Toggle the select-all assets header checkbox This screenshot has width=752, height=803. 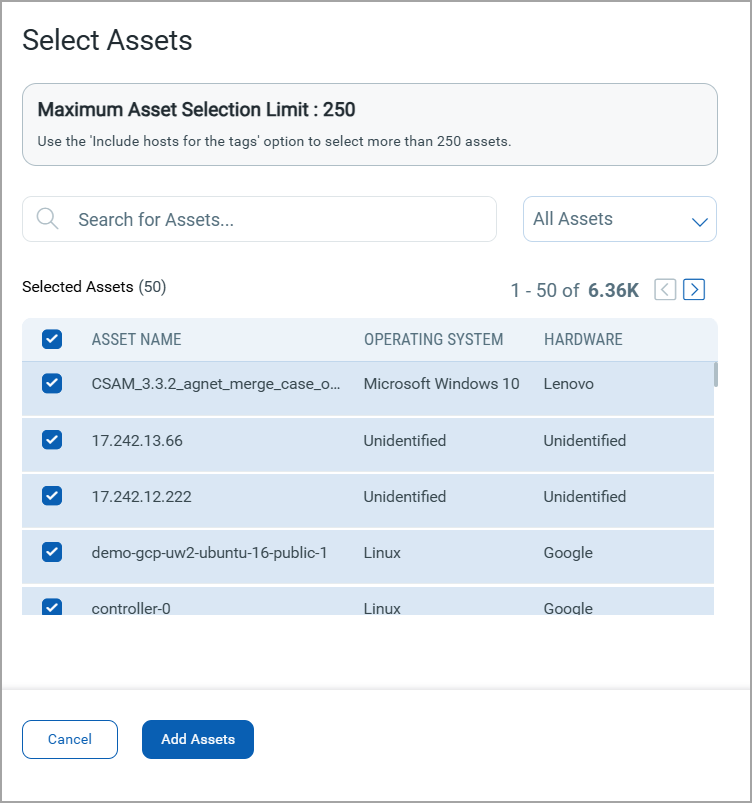(52, 339)
